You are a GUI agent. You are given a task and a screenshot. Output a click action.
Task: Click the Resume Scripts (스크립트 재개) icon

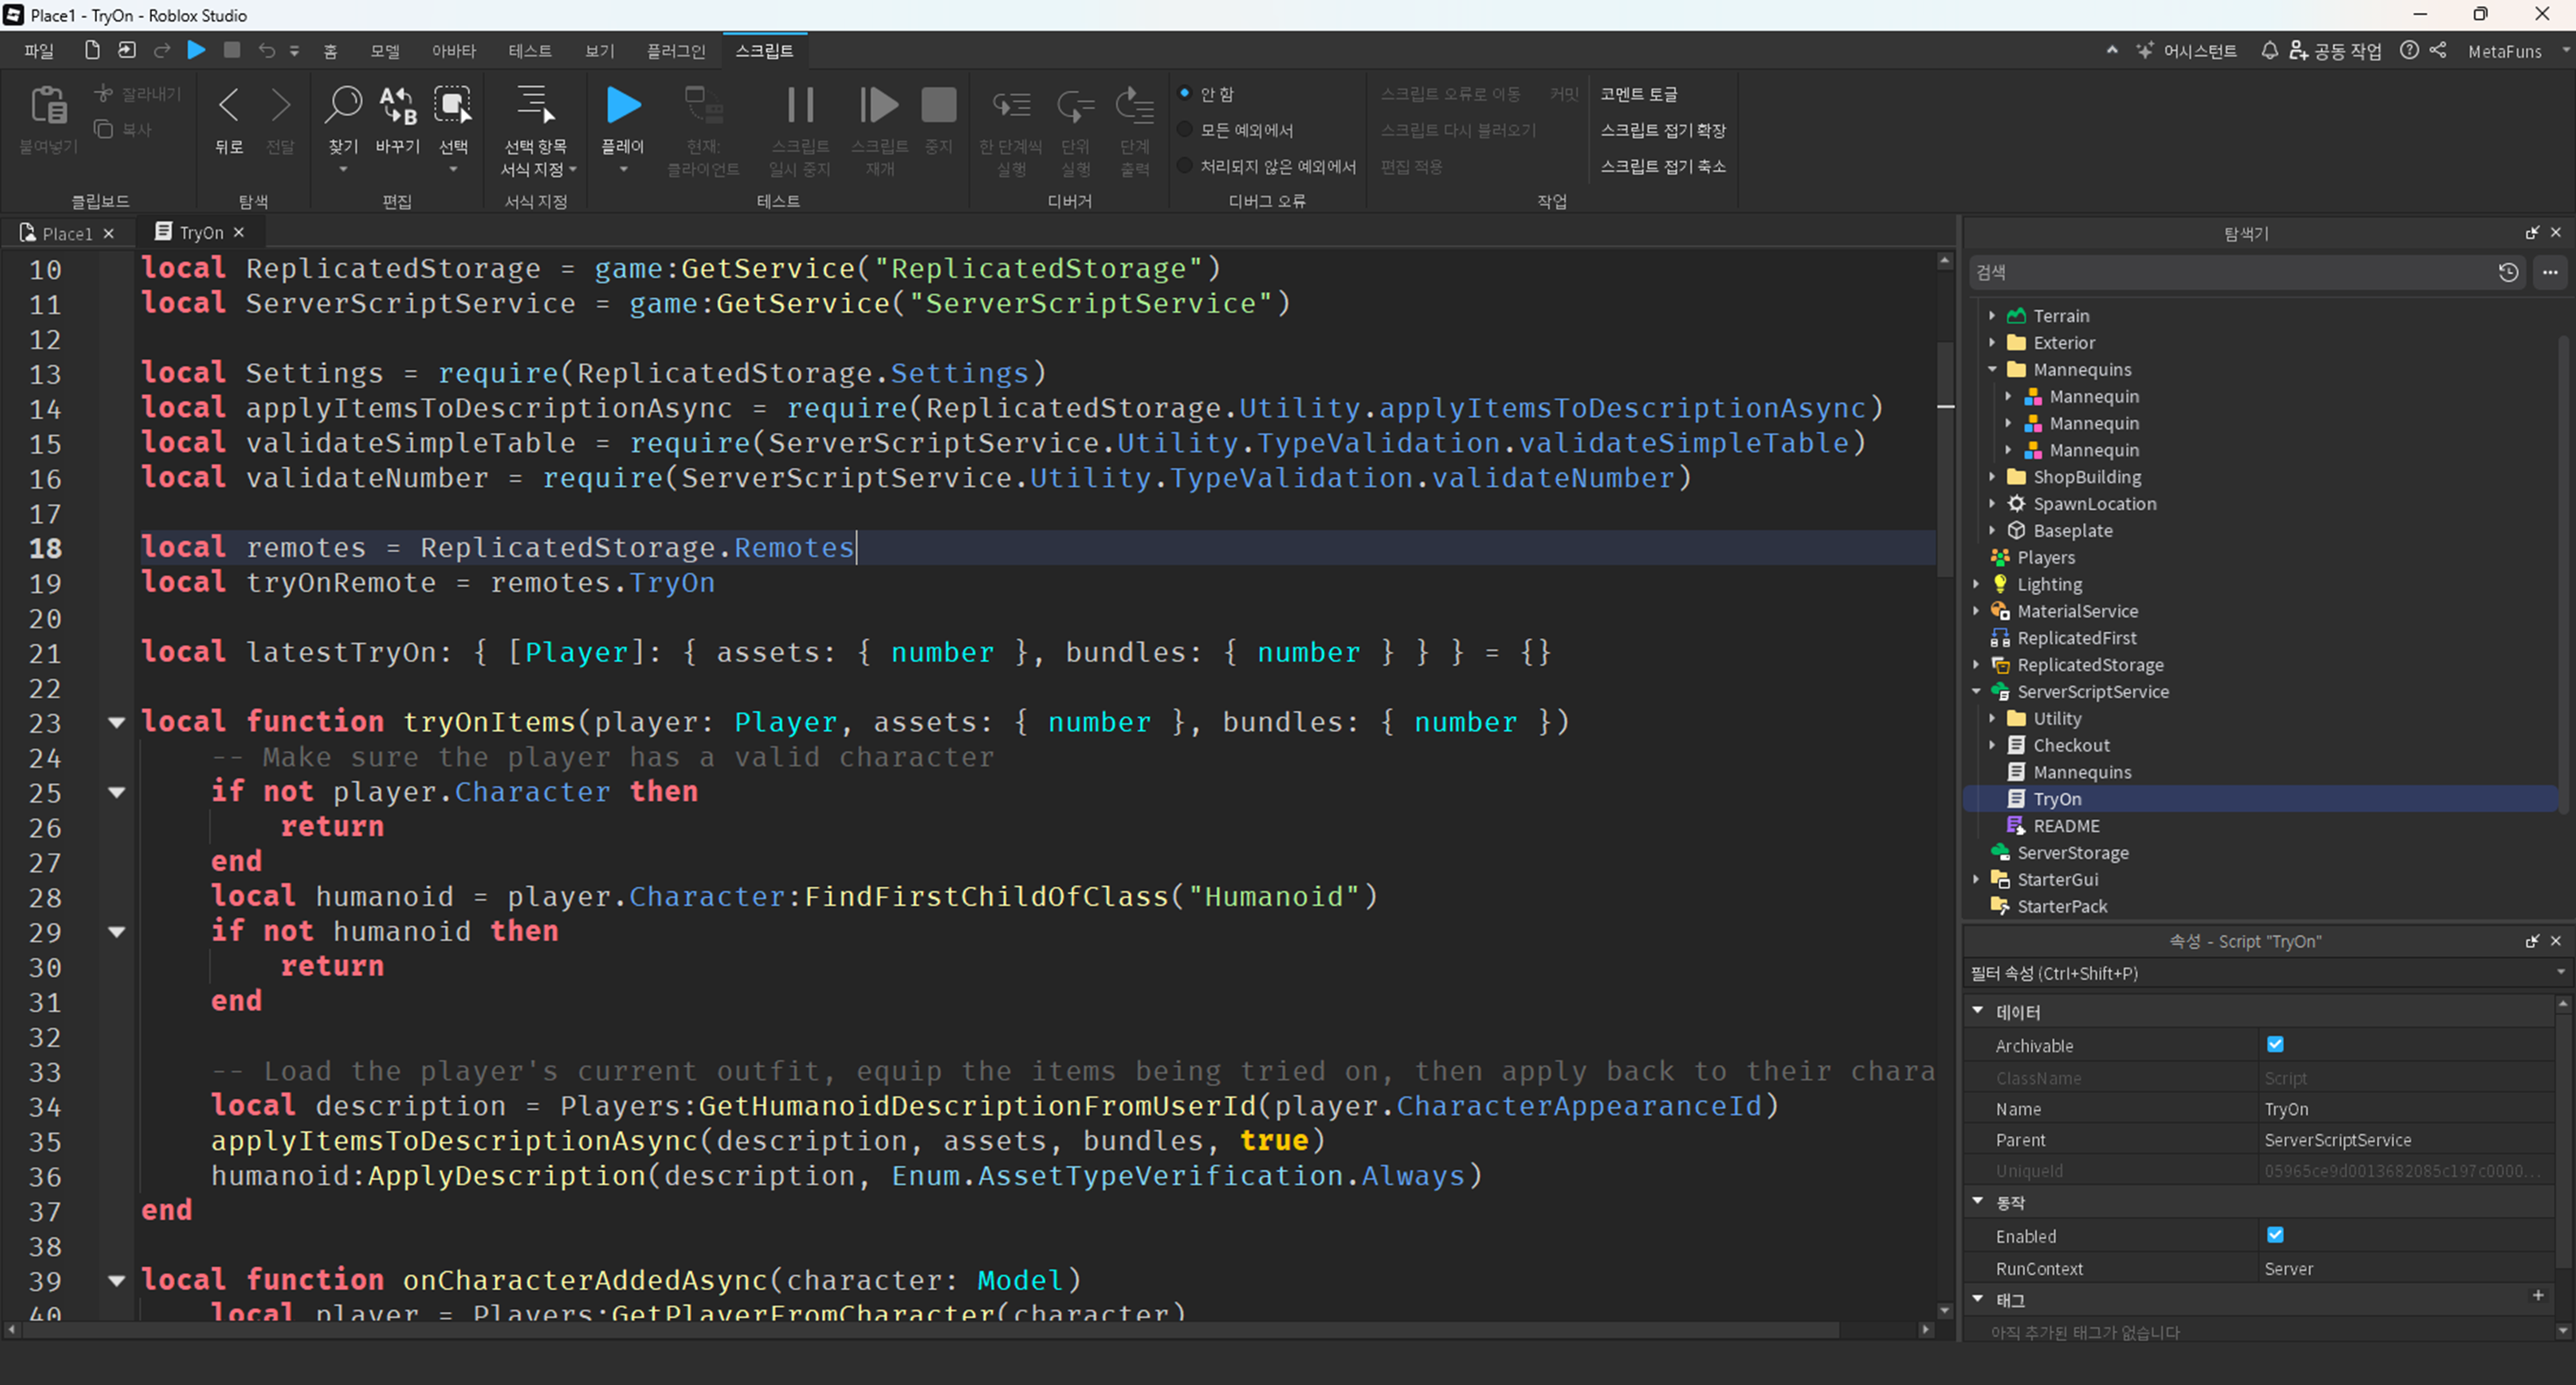coord(879,105)
